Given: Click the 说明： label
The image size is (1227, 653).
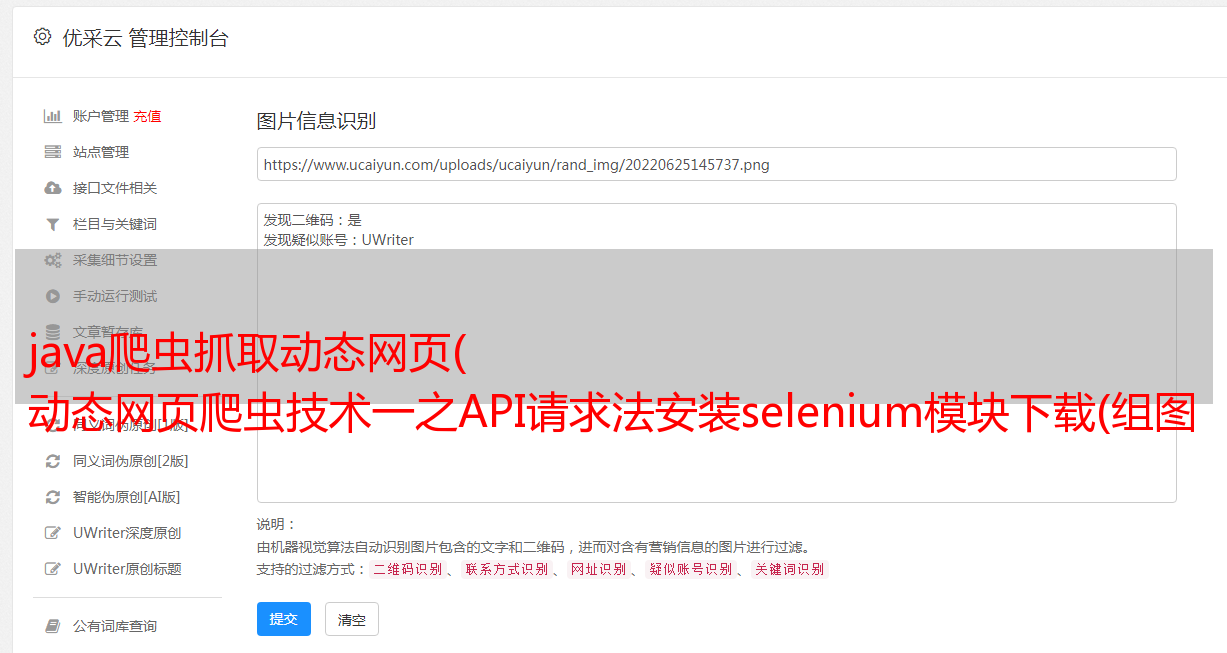Looking at the screenshot, I should [277, 525].
